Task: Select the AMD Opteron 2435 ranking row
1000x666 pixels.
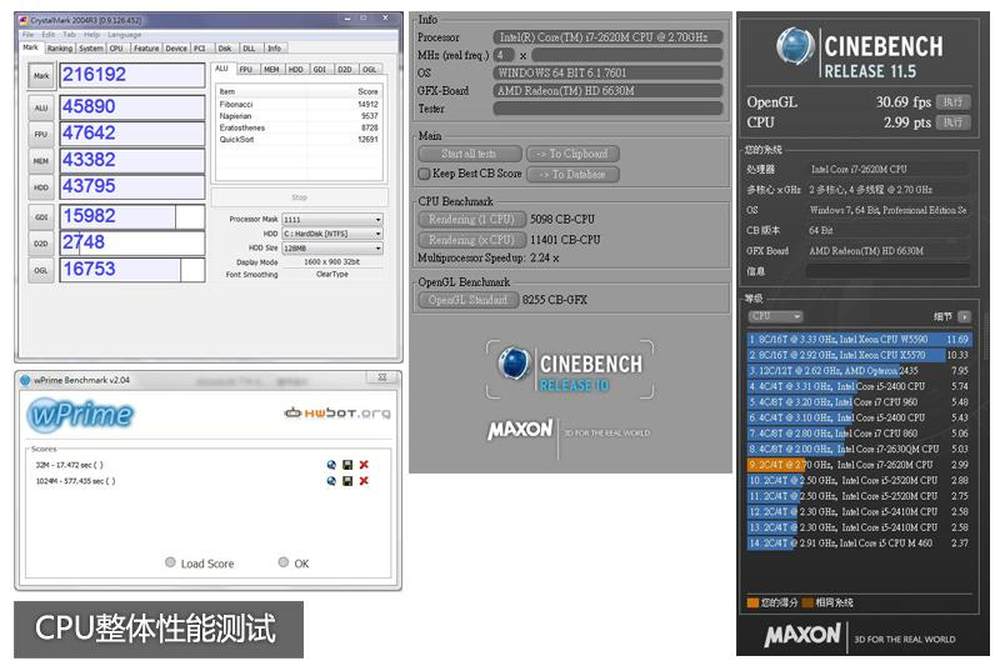Action: (858, 371)
